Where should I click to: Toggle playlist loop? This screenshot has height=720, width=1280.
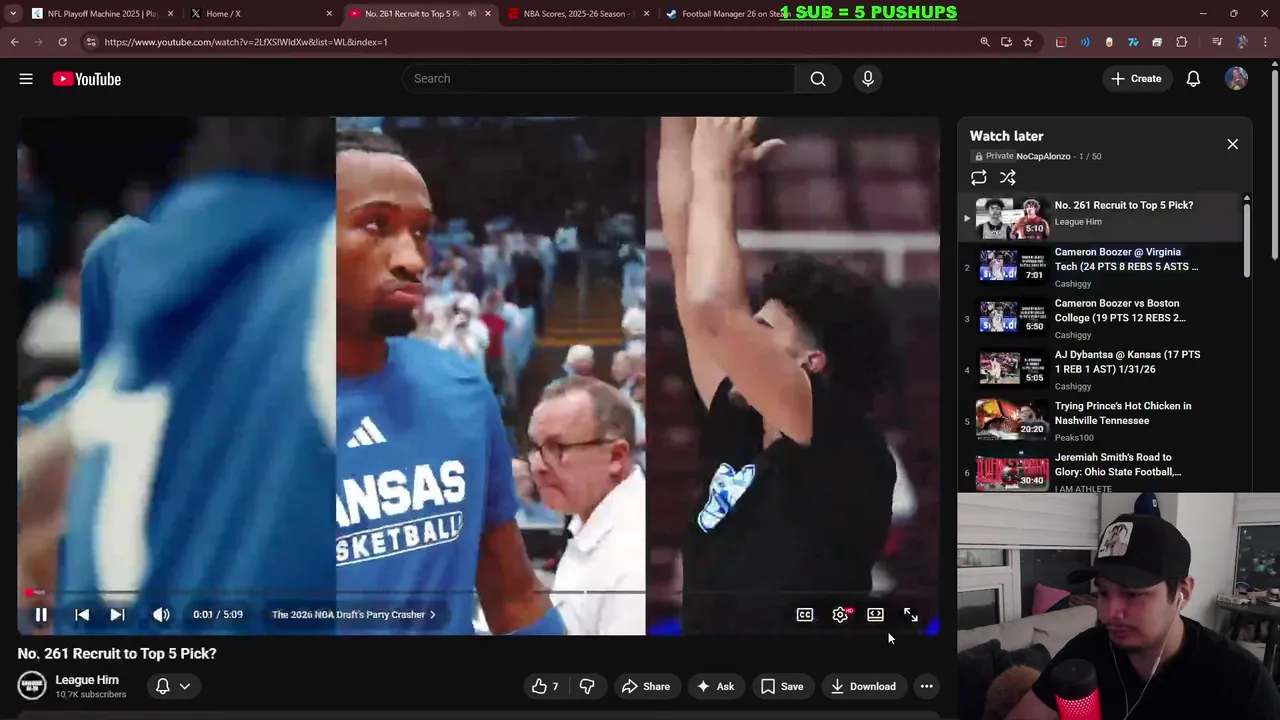tap(979, 177)
